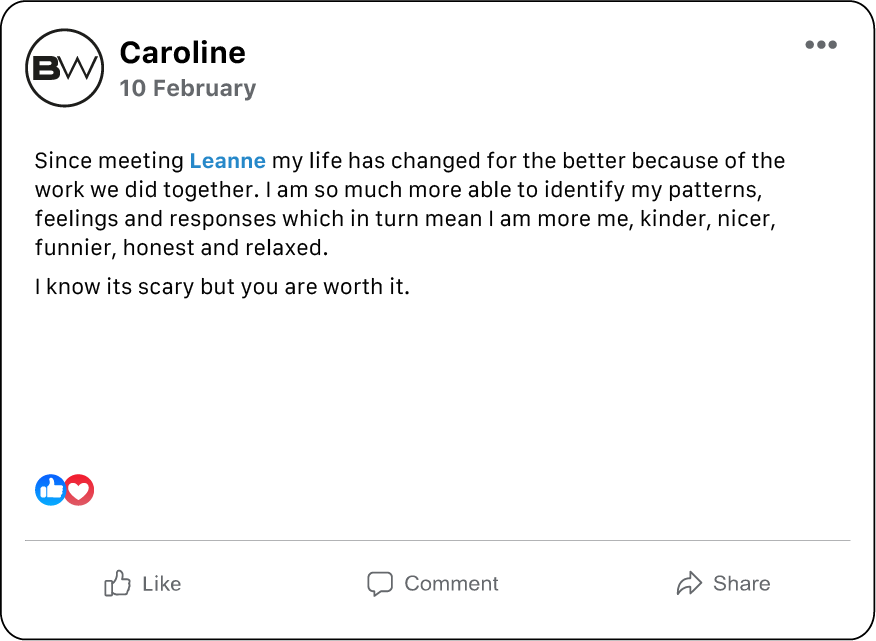This screenshot has width=876, height=641.
Task: Click the line "funnier, honest and relaxed."
Action: 181,247
